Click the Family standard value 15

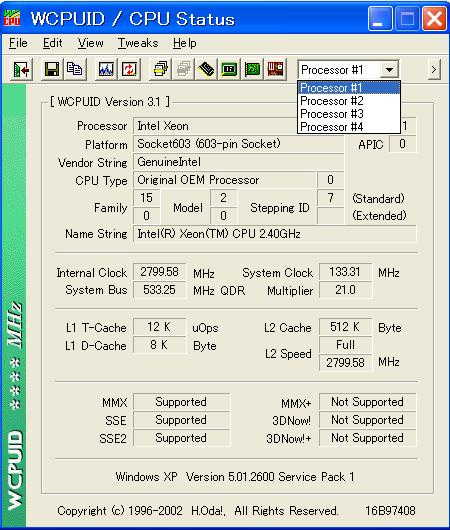tap(147, 198)
